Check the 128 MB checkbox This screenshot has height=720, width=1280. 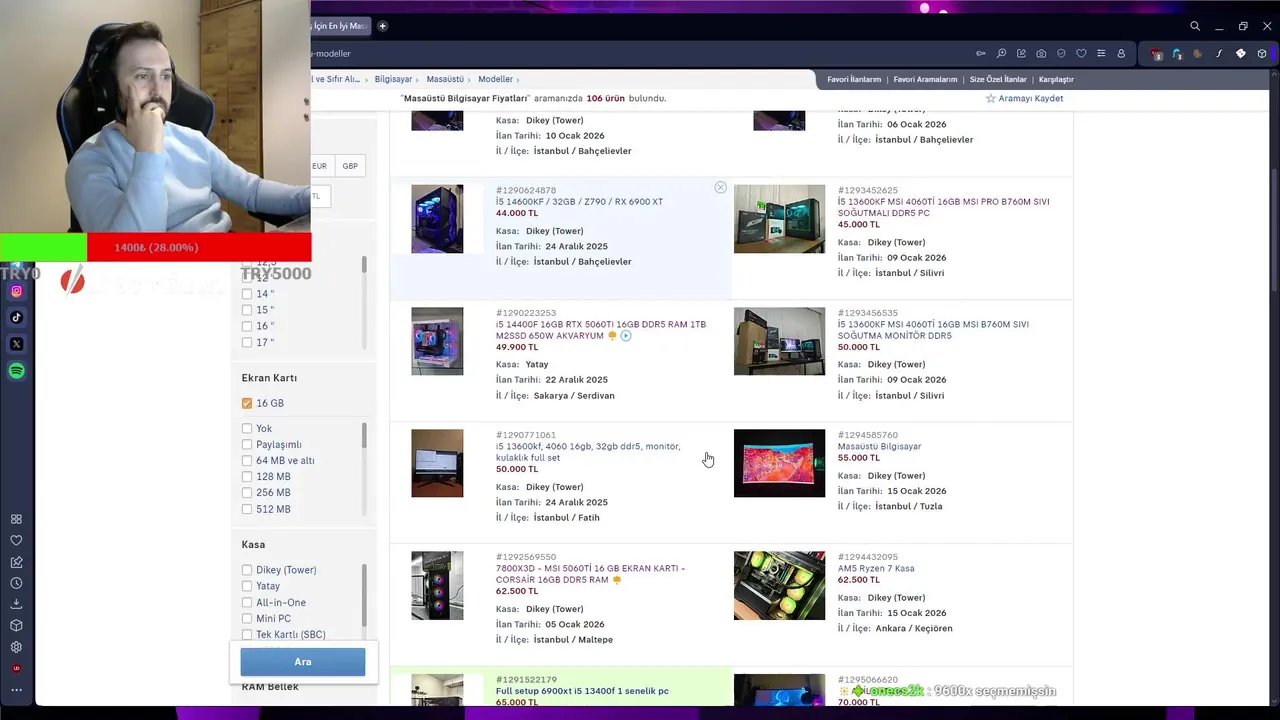click(x=247, y=477)
